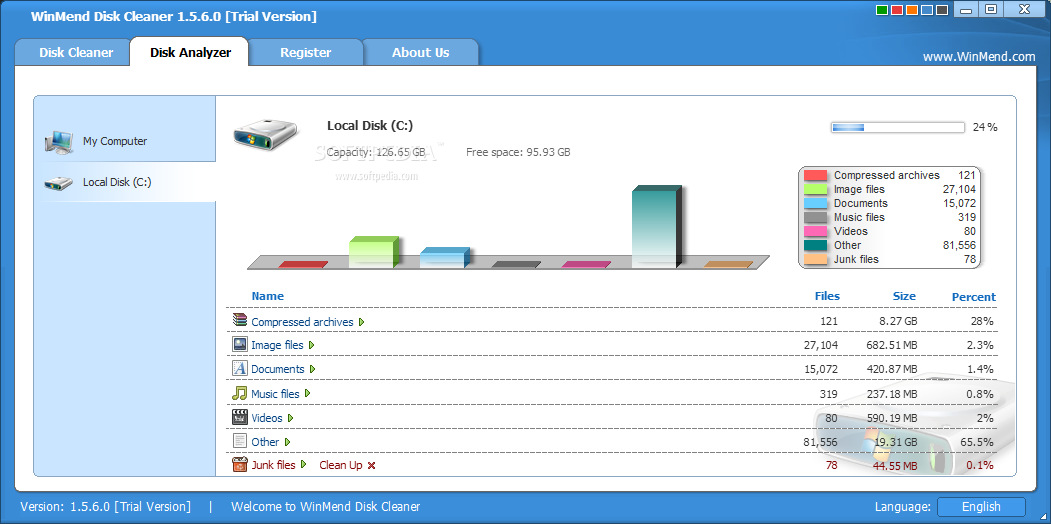Select My Computer label in sidebar

pos(115,141)
